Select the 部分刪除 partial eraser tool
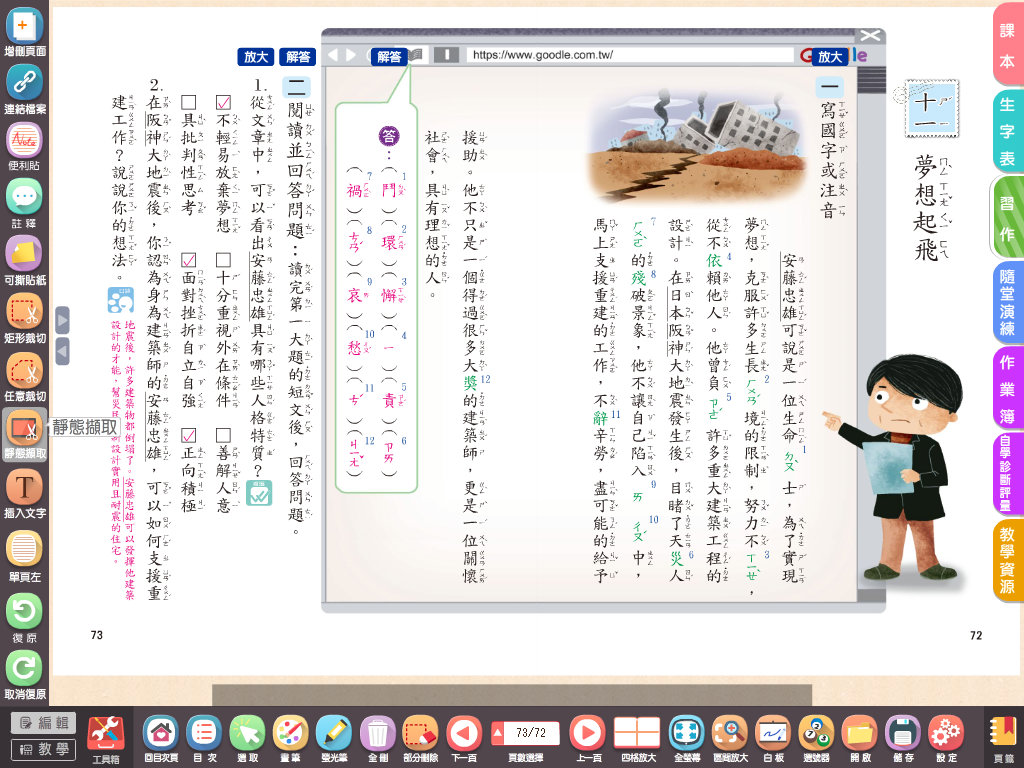 tap(420, 739)
